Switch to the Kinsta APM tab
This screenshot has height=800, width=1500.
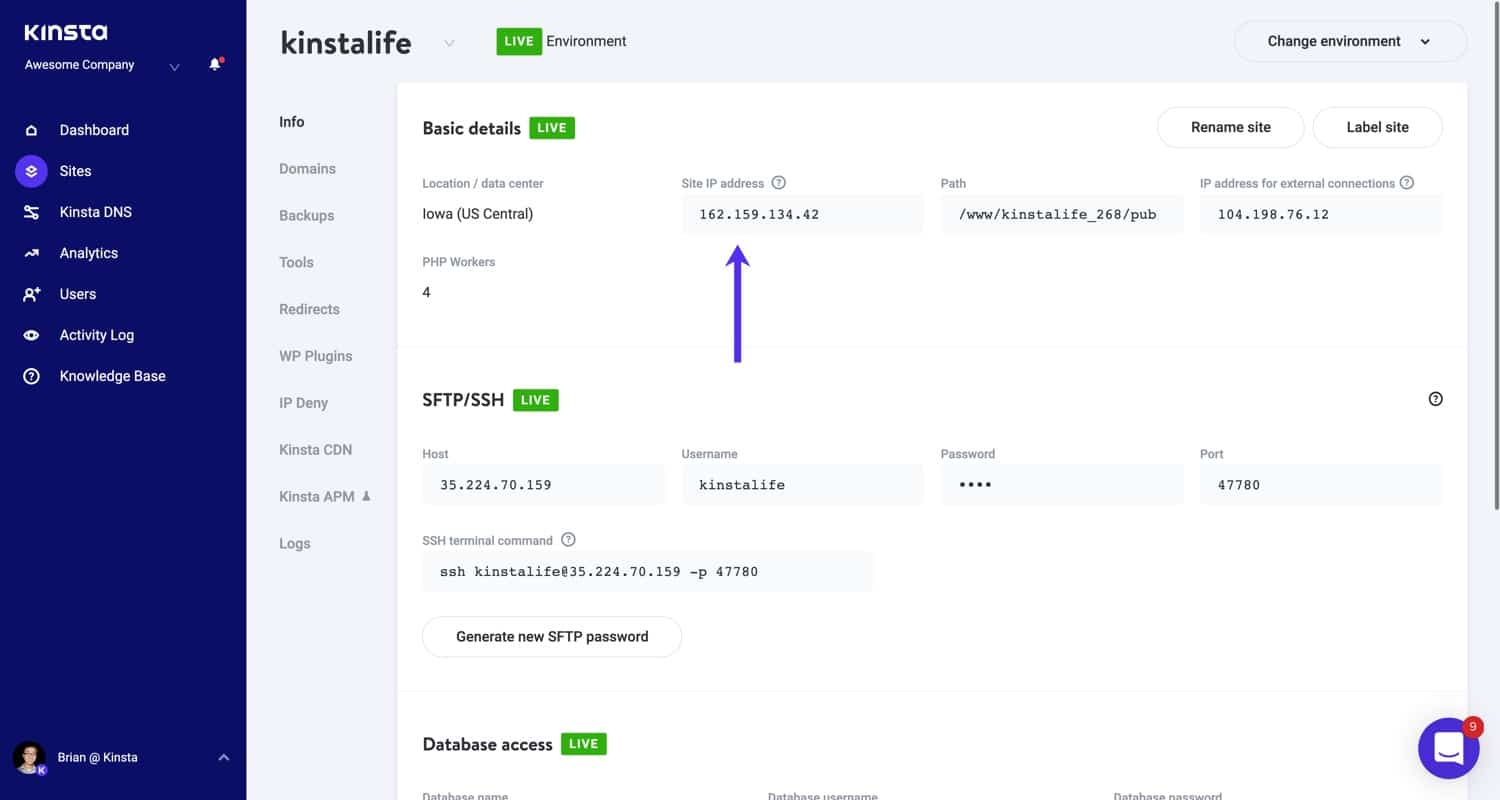[317, 497]
